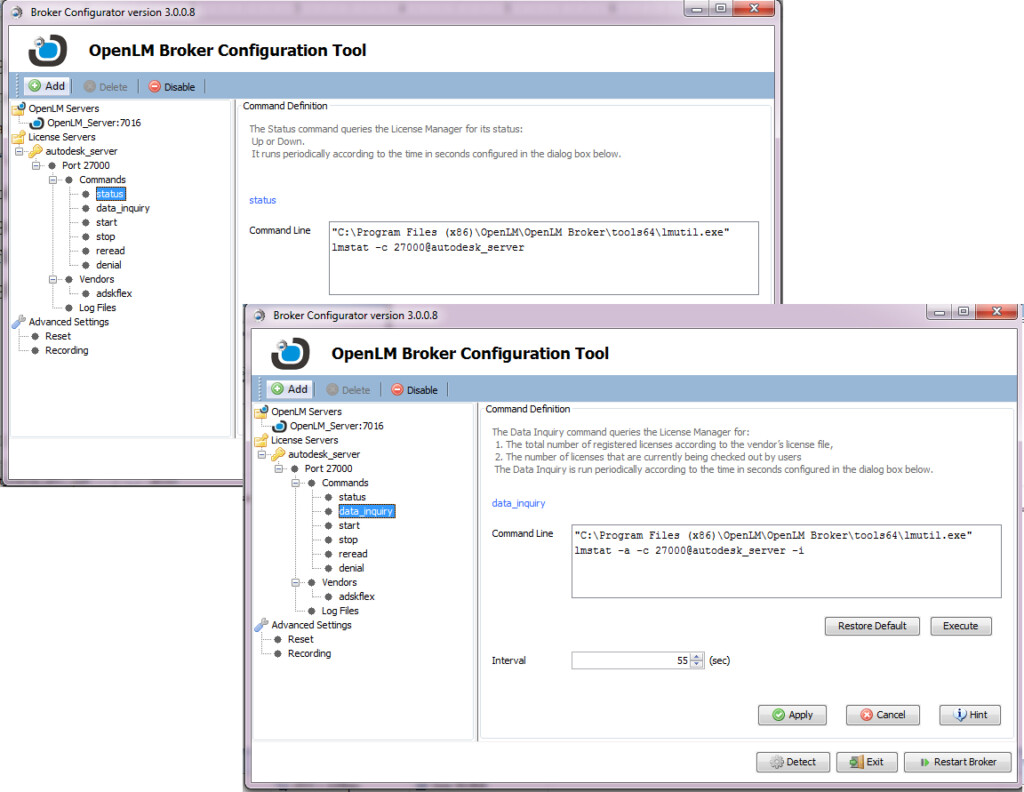Collapse Vendors node in back window
The image size is (1024, 792).
pos(53,279)
